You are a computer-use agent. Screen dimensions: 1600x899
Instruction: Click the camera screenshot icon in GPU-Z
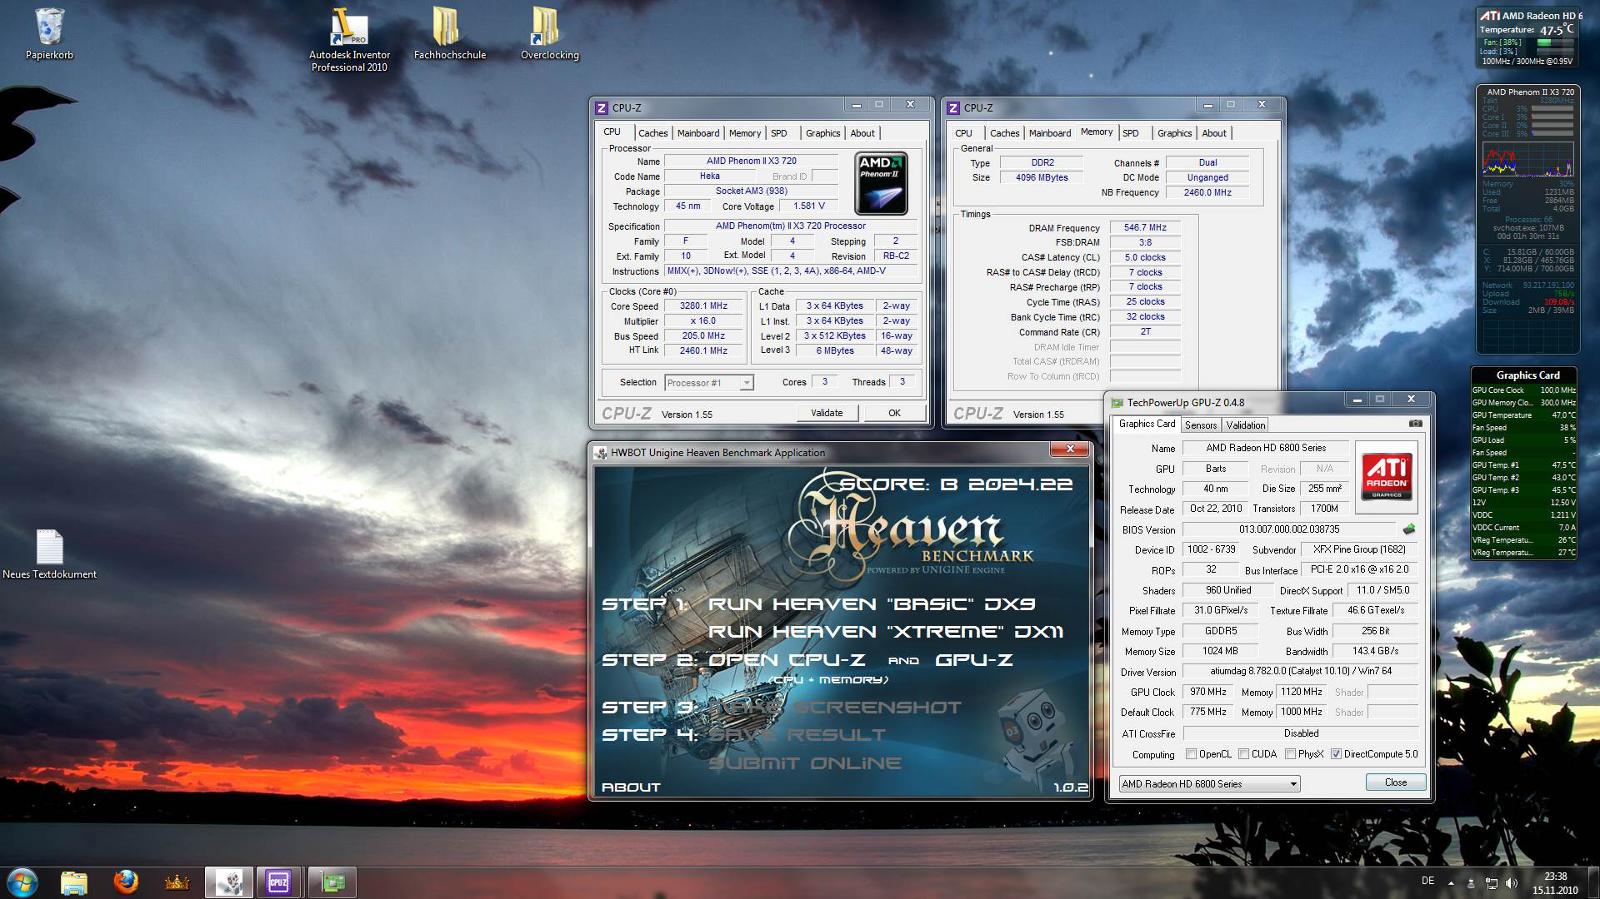(x=1415, y=424)
